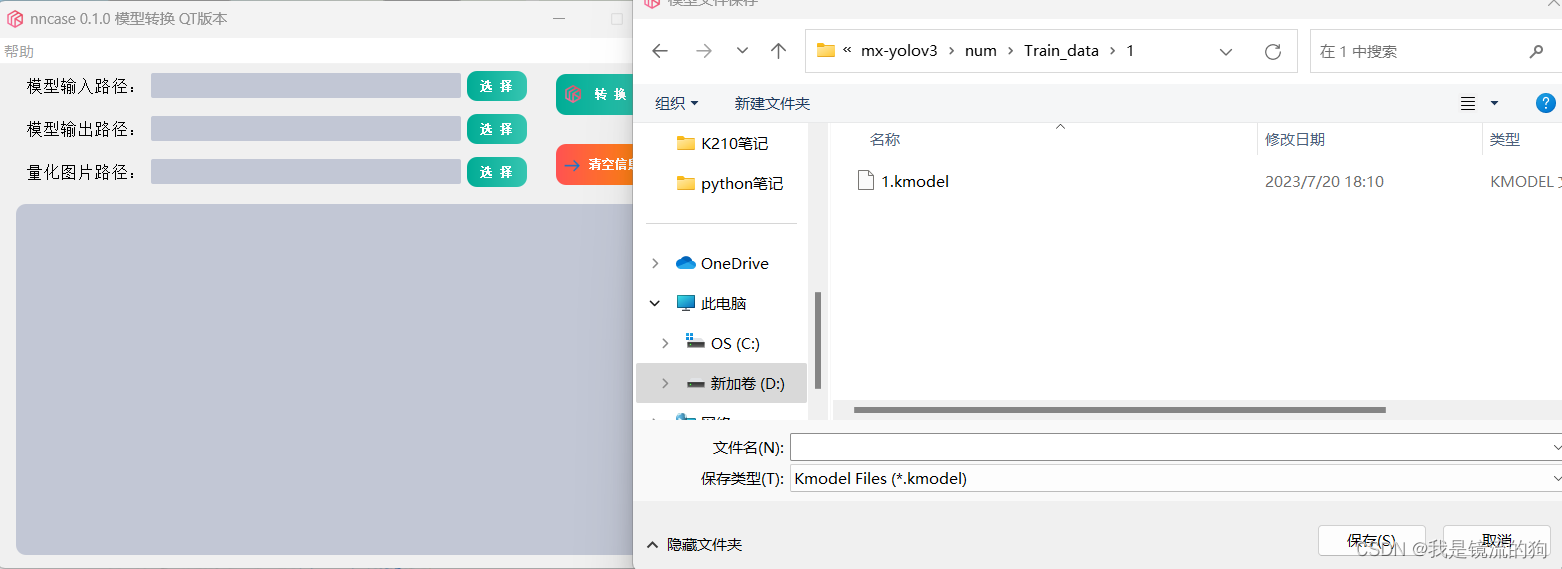Open the 帮助 menu in nncase

click(x=18, y=51)
